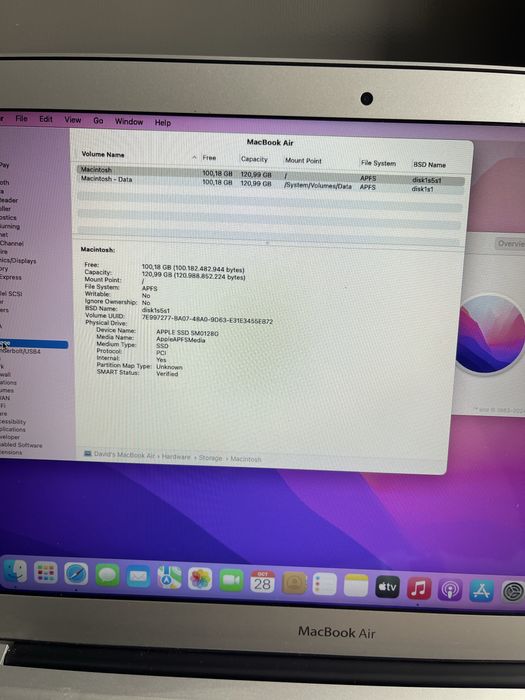Open the Window menu

tap(129, 121)
